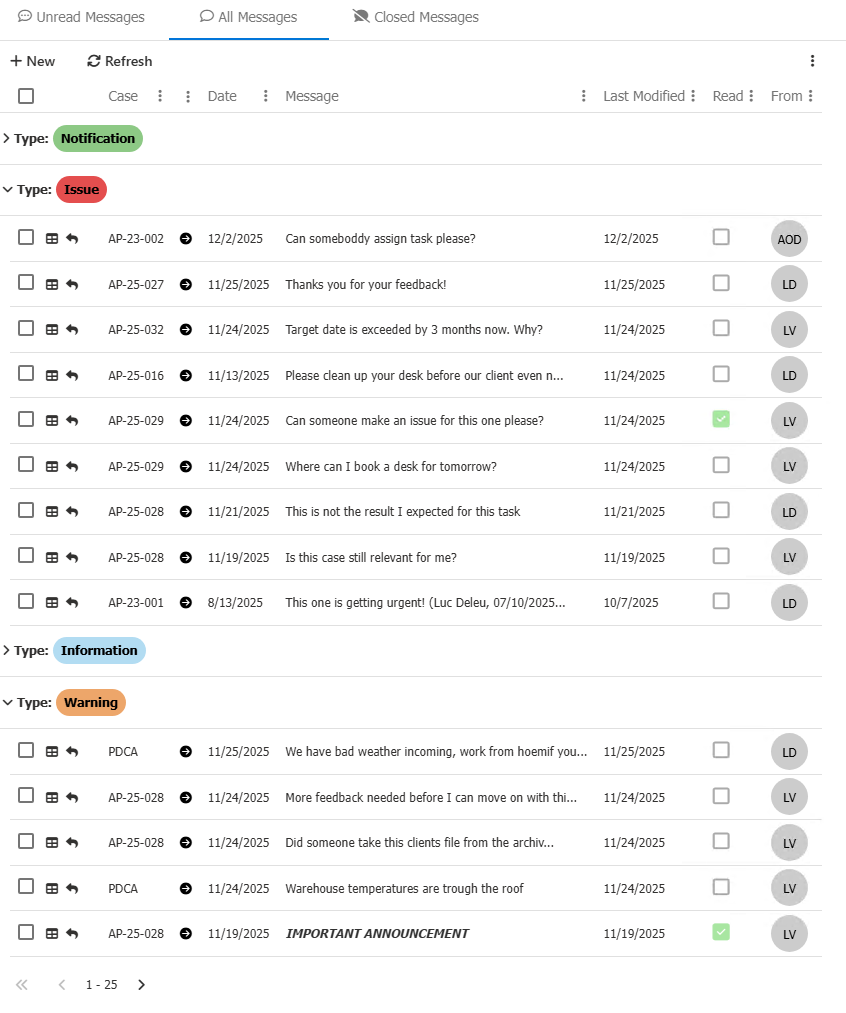Refresh the message list
This screenshot has width=846, height=1013.
[120, 61]
